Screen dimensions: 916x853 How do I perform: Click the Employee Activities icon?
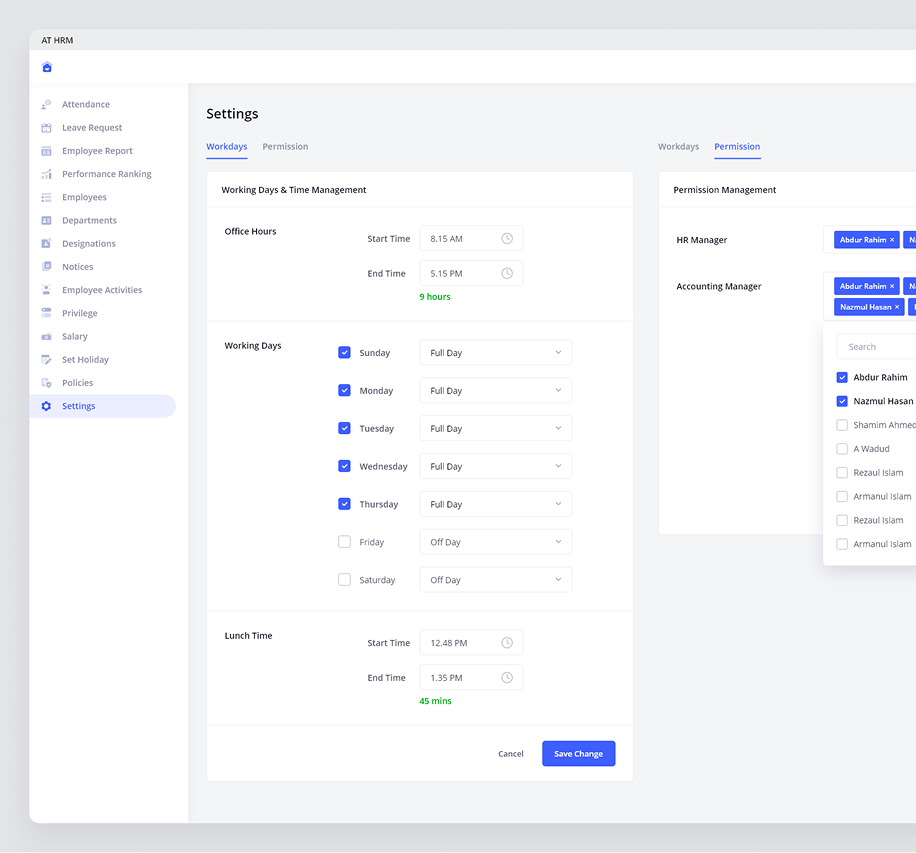tap(46, 290)
